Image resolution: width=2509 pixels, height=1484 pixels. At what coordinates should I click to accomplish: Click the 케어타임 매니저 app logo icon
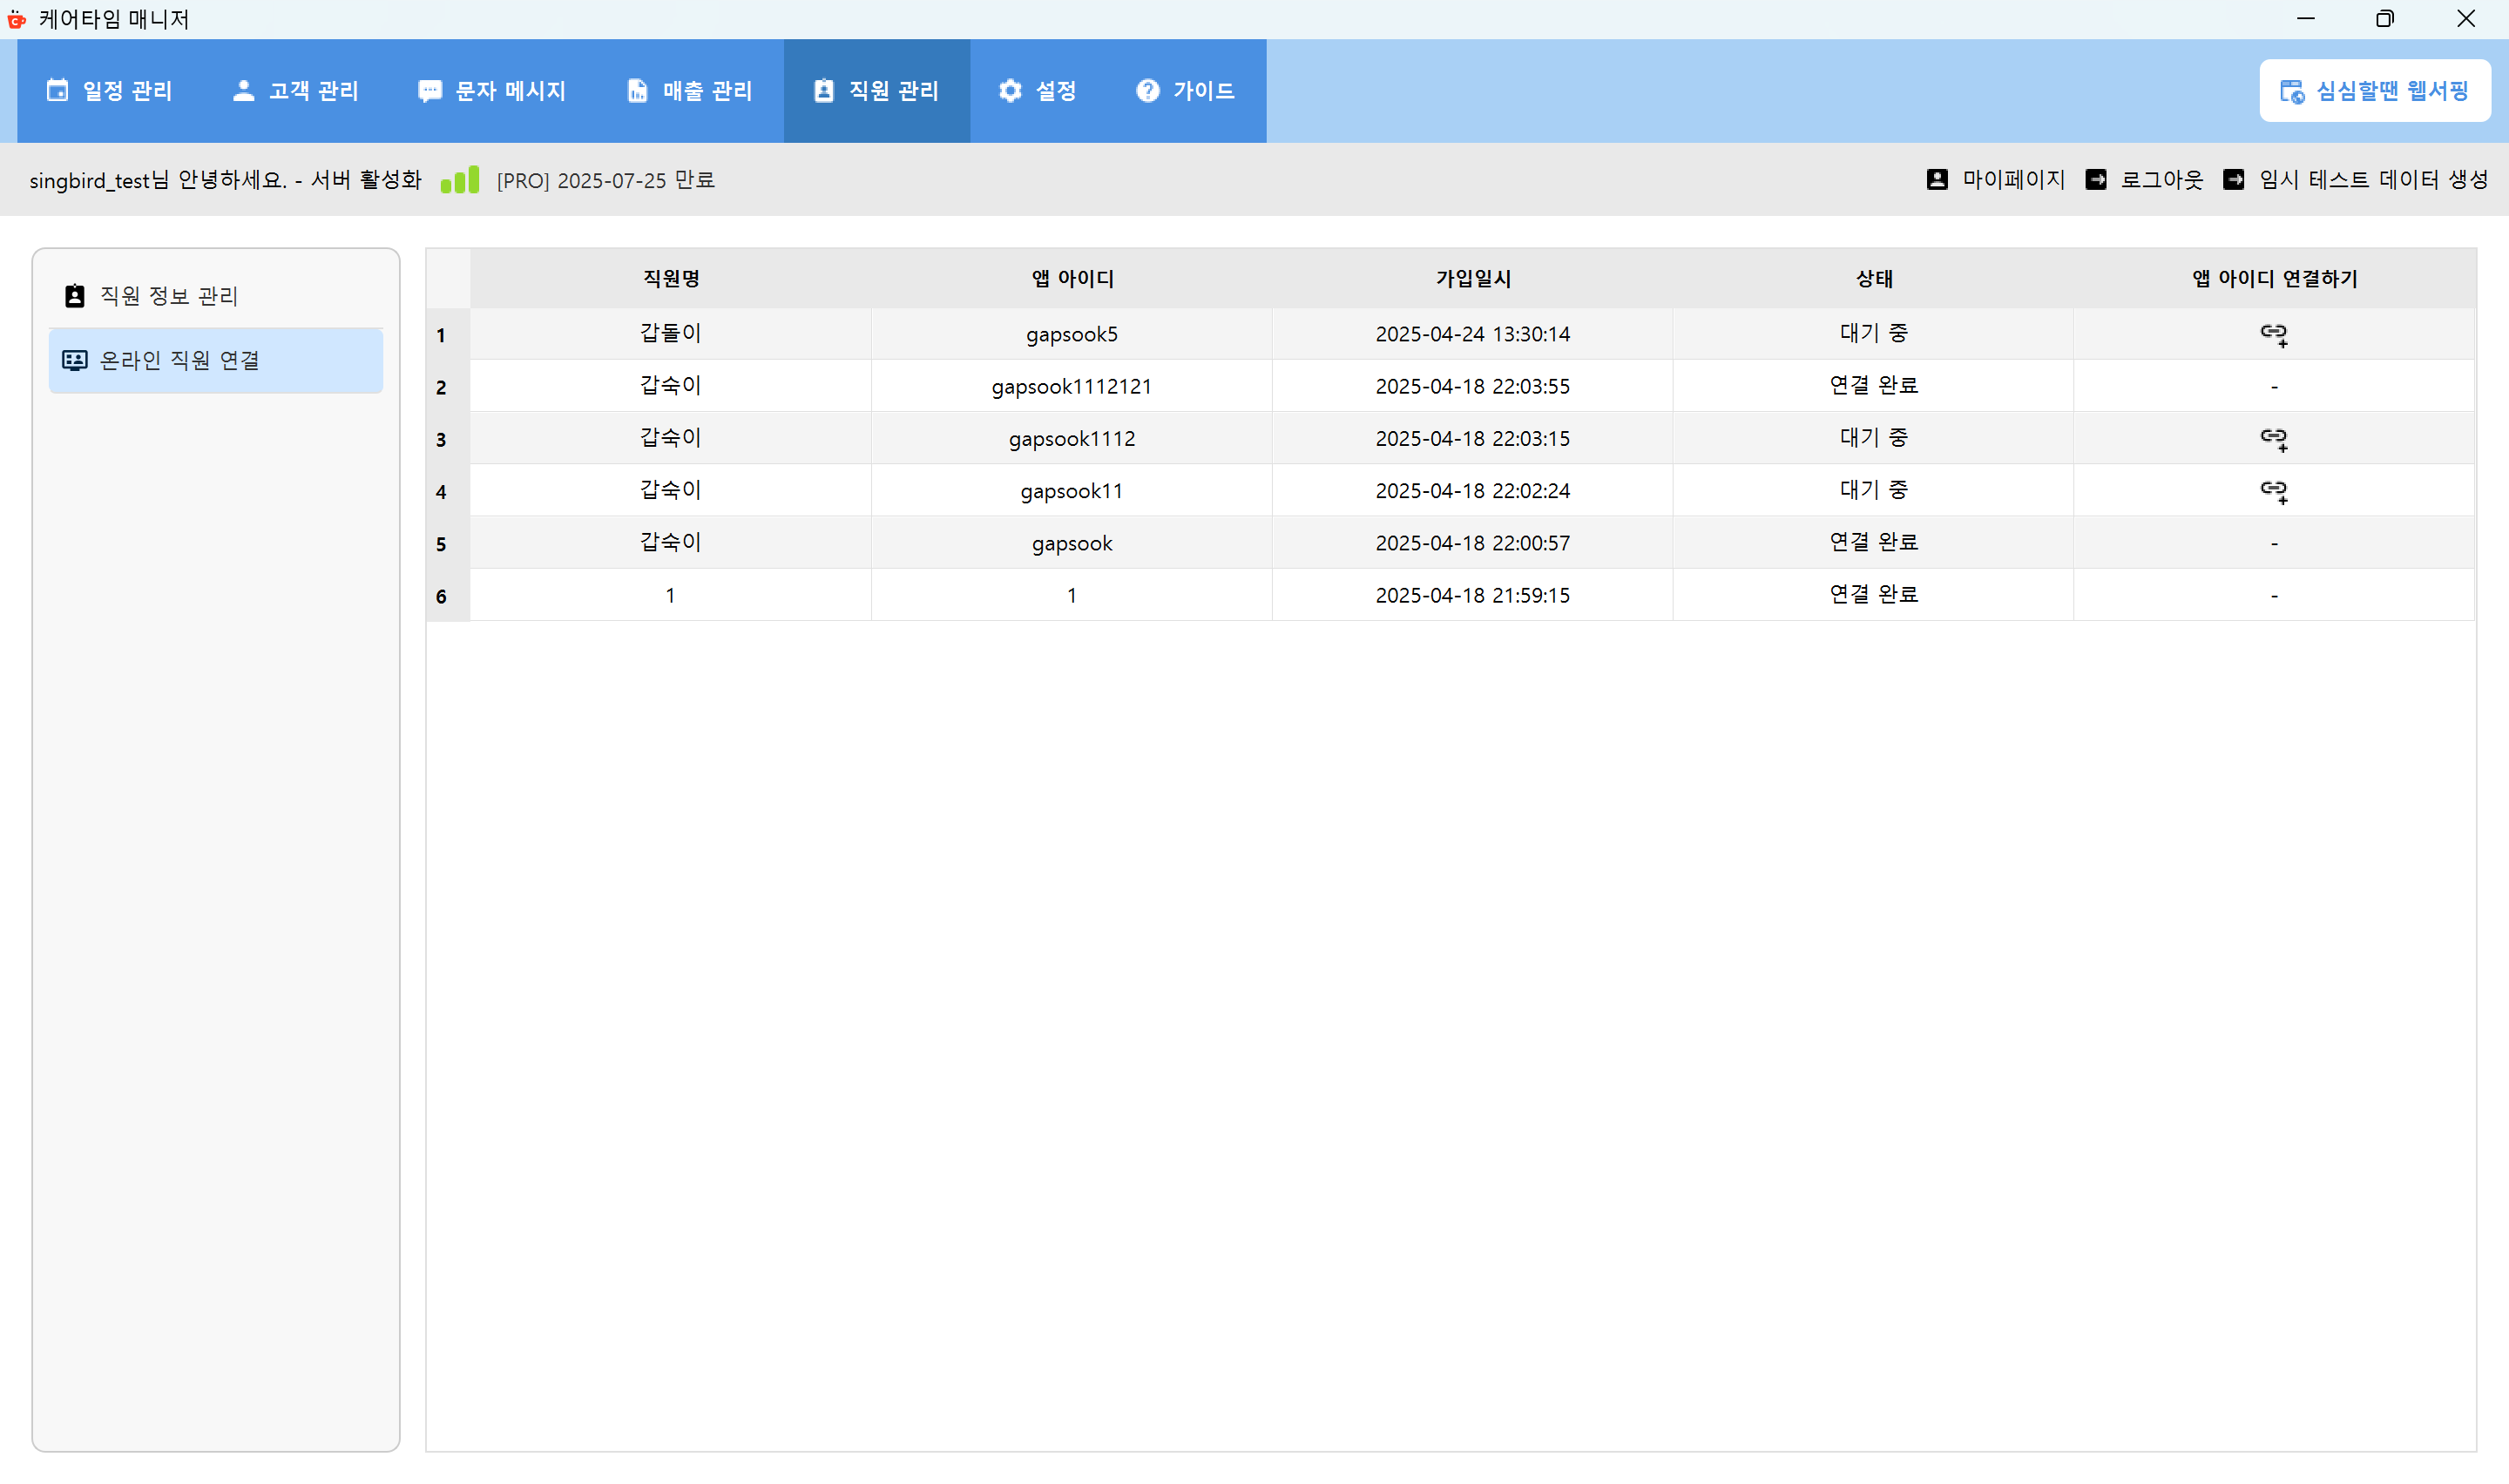click(17, 19)
